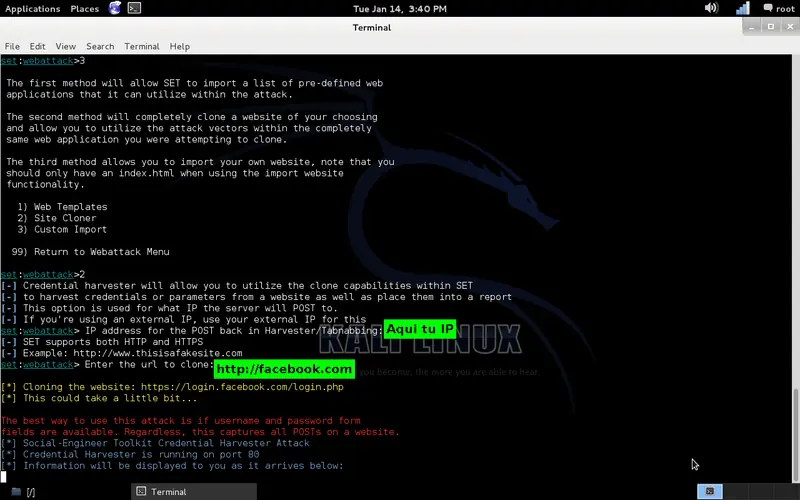Launch terminal from top panel icon

134,8
